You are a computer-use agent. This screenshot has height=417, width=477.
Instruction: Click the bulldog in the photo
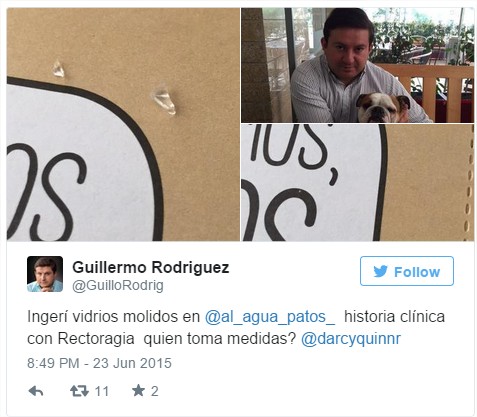382,107
